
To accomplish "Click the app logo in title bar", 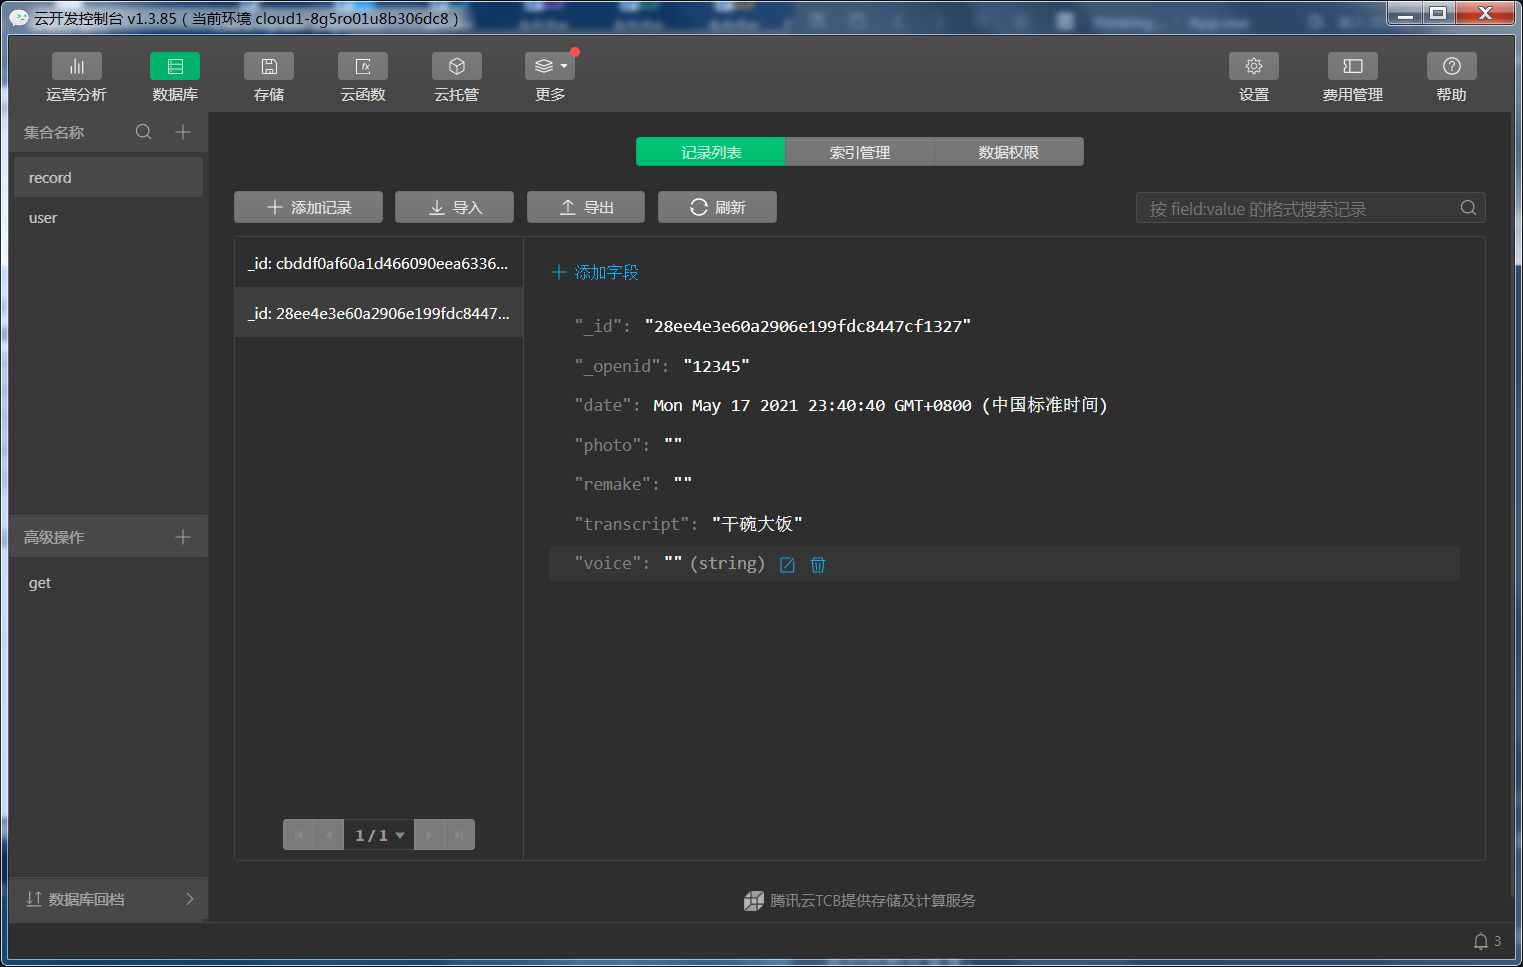I will point(19,17).
